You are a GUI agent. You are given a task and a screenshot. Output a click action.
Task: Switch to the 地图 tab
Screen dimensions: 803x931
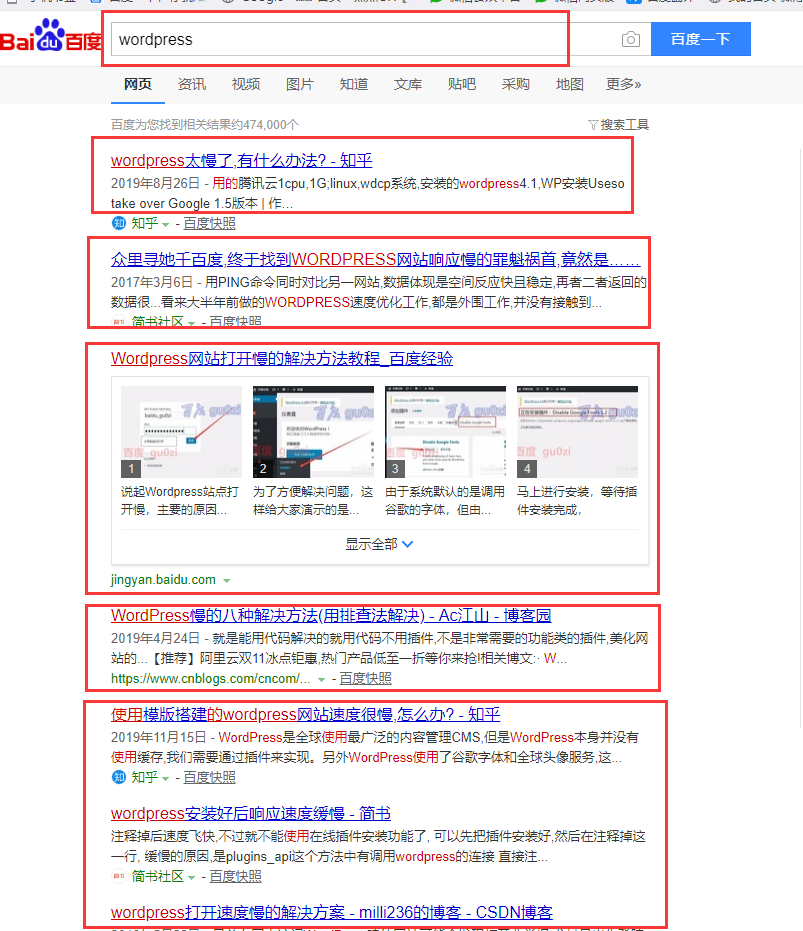tap(569, 84)
